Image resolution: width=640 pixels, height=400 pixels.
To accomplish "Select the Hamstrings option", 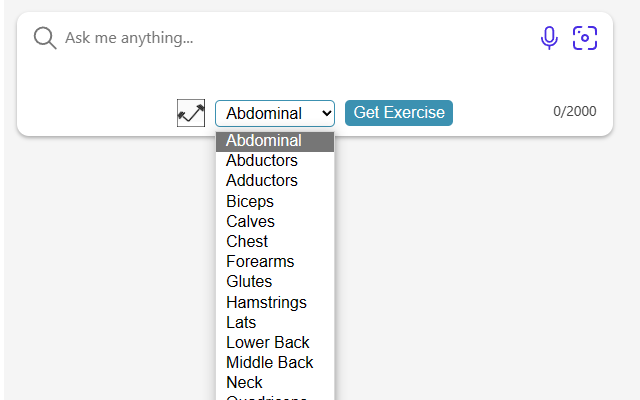I will [266, 302].
